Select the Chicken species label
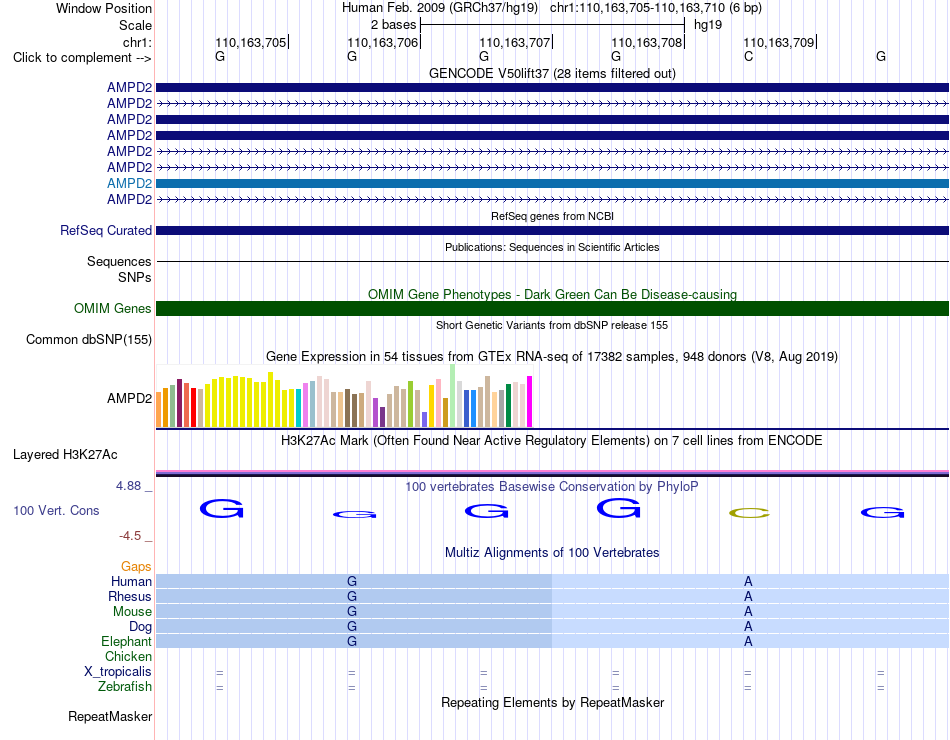This screenshot has height=740, width=950. click(x=128, y=656)
